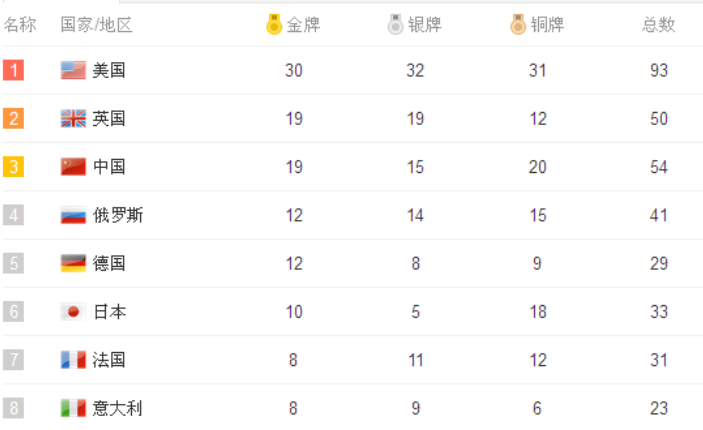Click the Germany flag icon
Screen dimensions: 703x430
tap(73, 263)
